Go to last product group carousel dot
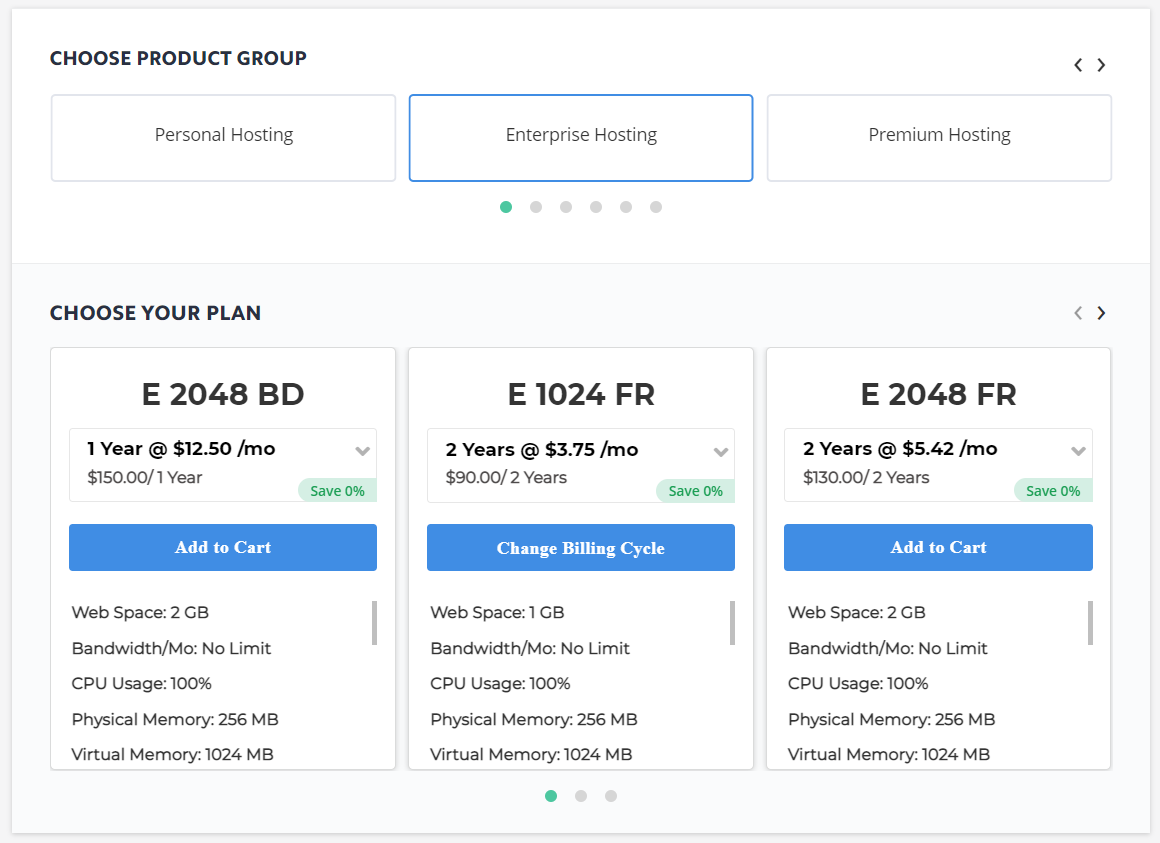The height and width of the screenshot is (843, 1160). tap(656, 207)
